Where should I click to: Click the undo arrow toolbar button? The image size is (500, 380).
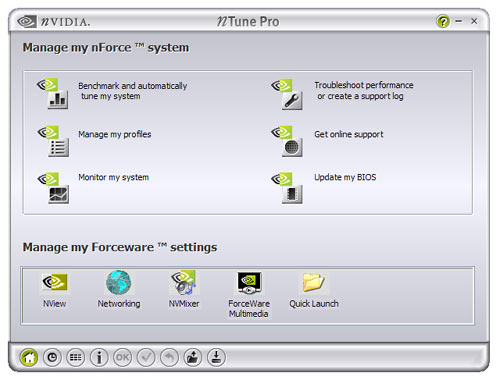(169, 358)
